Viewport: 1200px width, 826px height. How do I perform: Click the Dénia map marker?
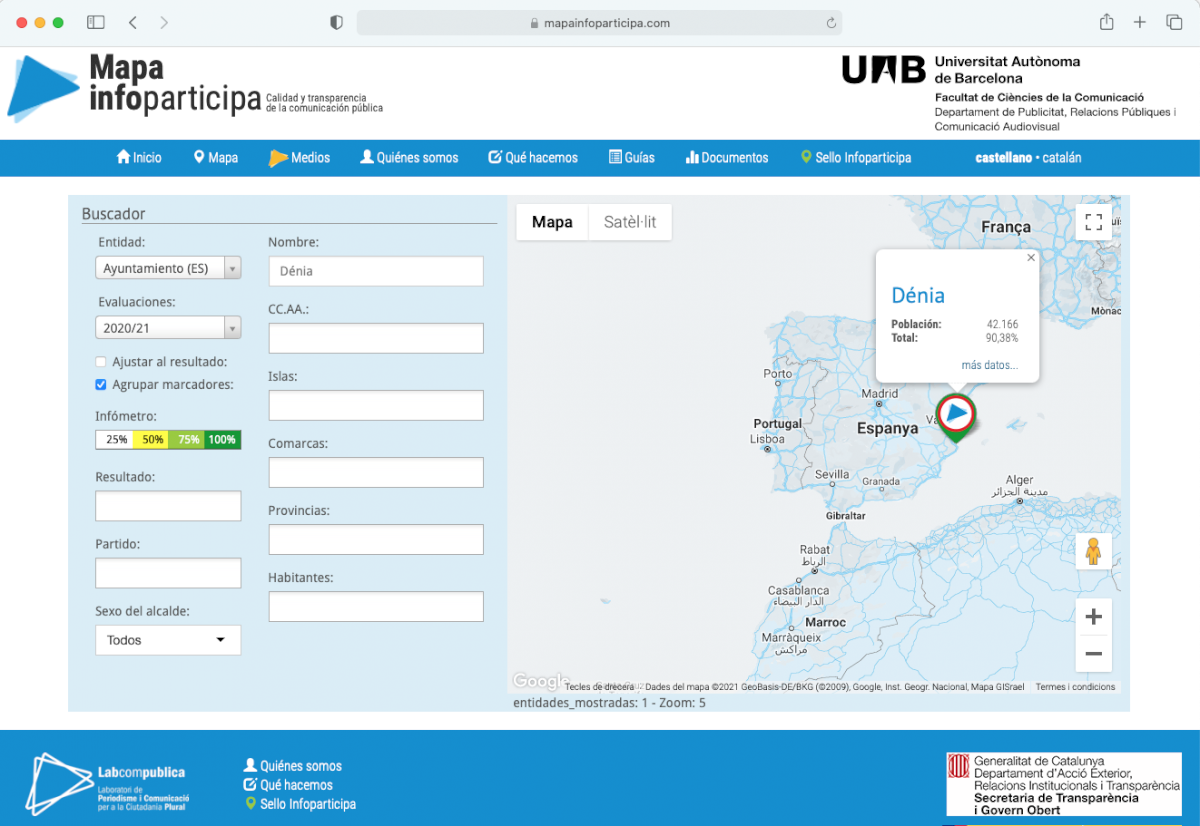pos(957,414)
